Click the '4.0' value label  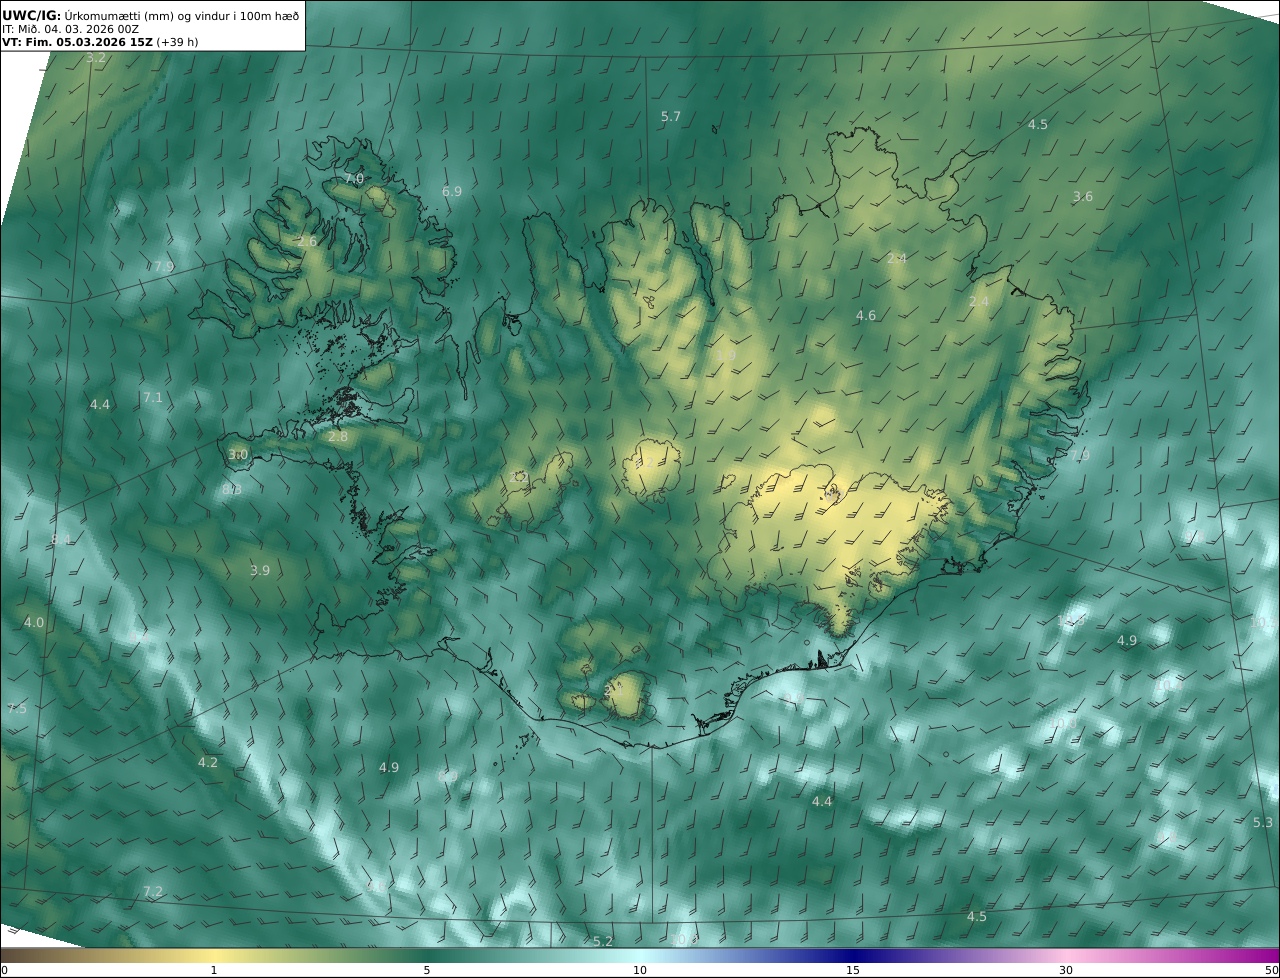pos(34,623)
